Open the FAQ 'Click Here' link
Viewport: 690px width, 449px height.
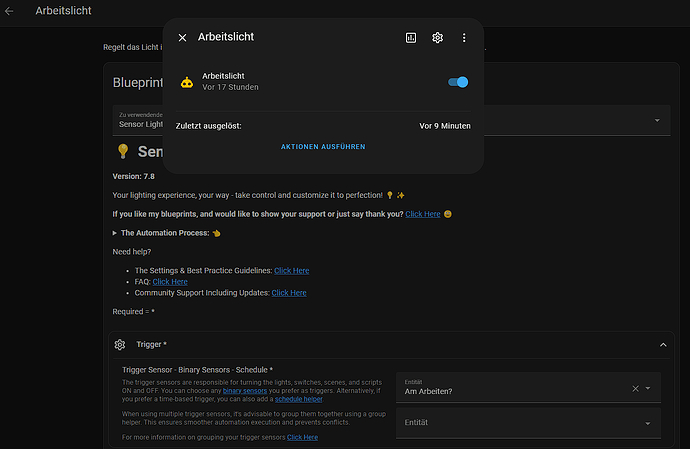click(170, 282)
